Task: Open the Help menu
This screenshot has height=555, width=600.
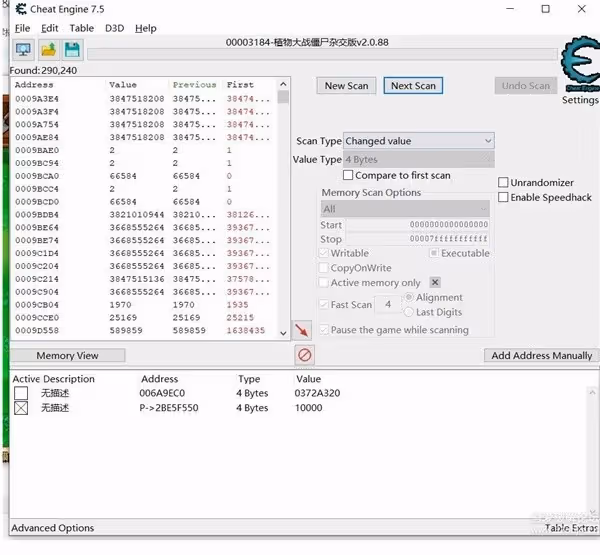Action: (x=146, y=28)
